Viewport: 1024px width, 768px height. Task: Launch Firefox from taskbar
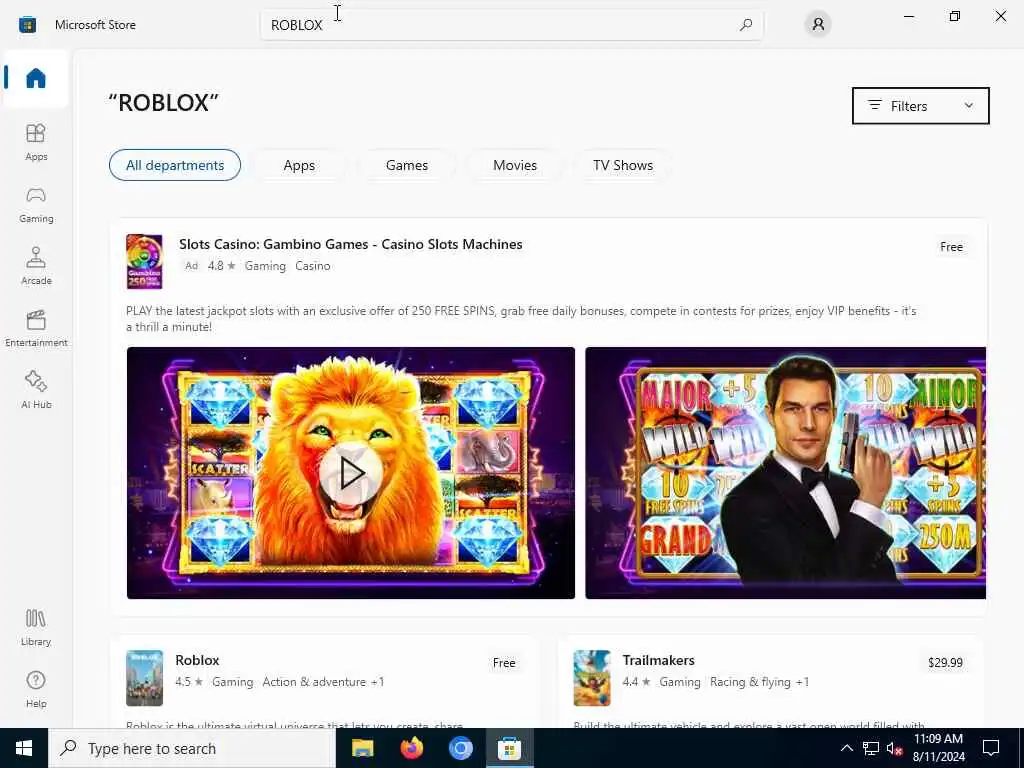pos(411,748)
